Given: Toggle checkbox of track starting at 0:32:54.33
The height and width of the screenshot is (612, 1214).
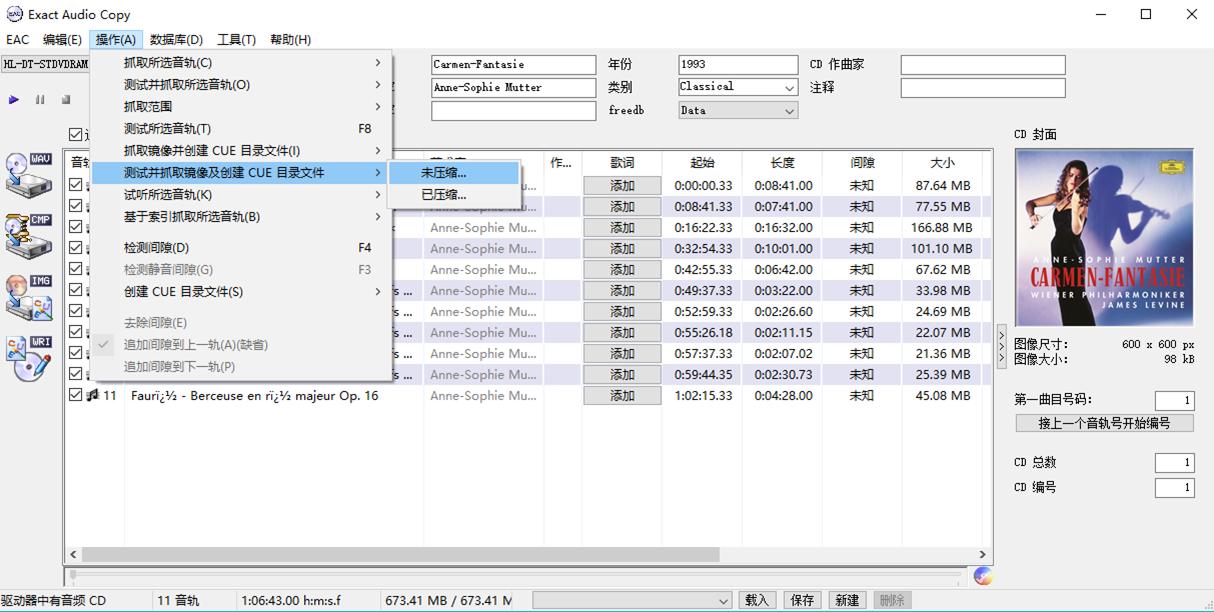Looking at the screenshot, I should (76, 248).
